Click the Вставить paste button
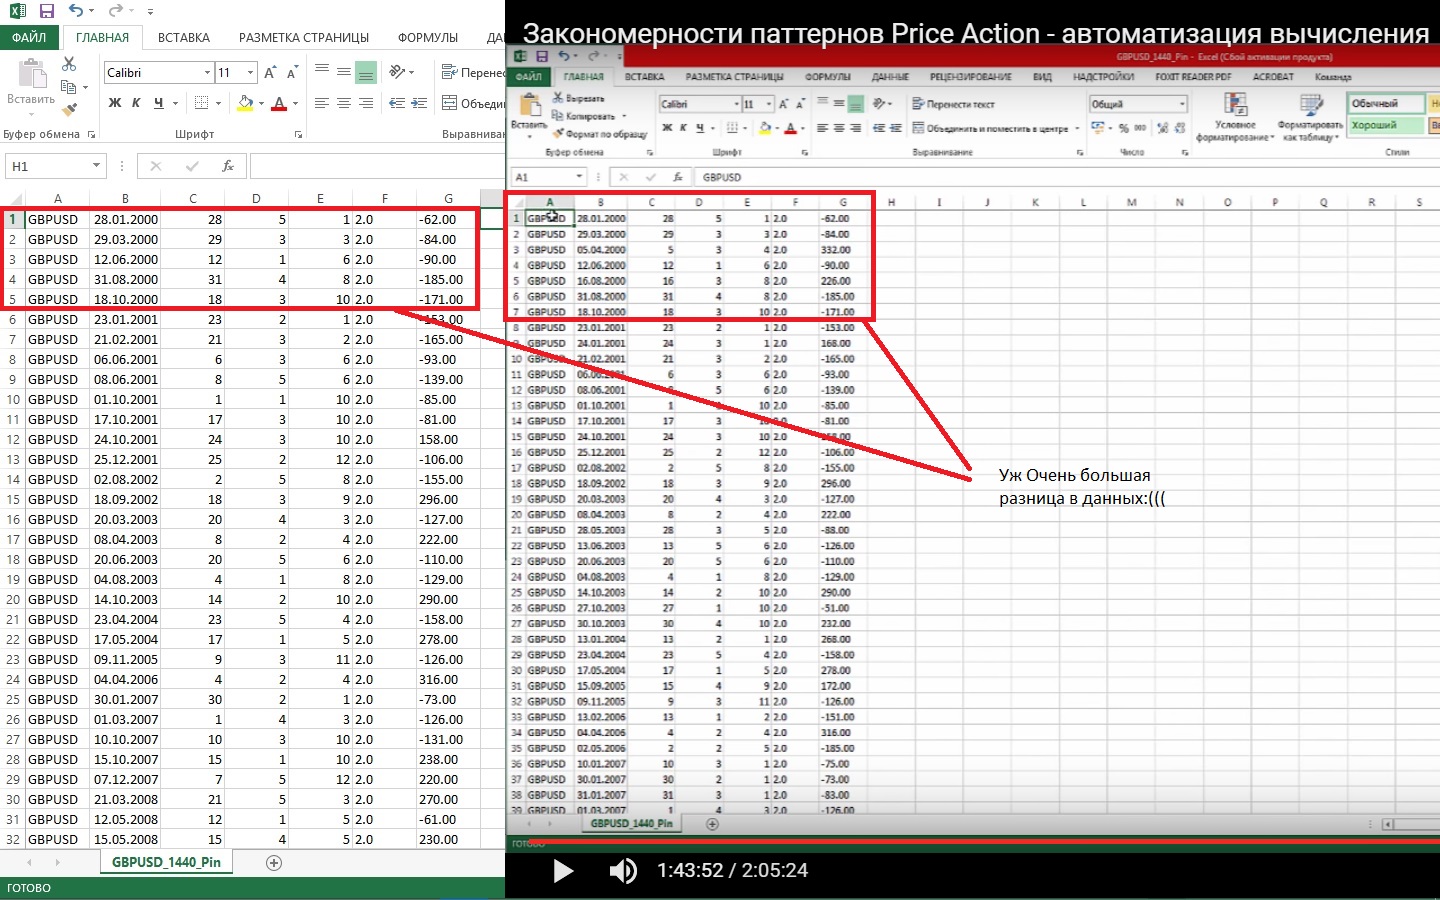The image size is (1440, 900). click(x=31, y=83)
